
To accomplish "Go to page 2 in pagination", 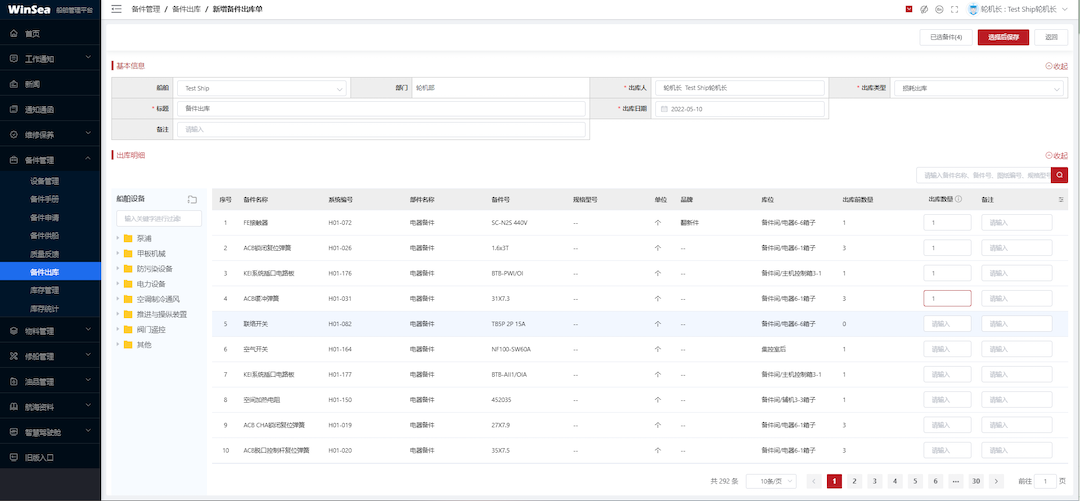I will pos(854,481).
